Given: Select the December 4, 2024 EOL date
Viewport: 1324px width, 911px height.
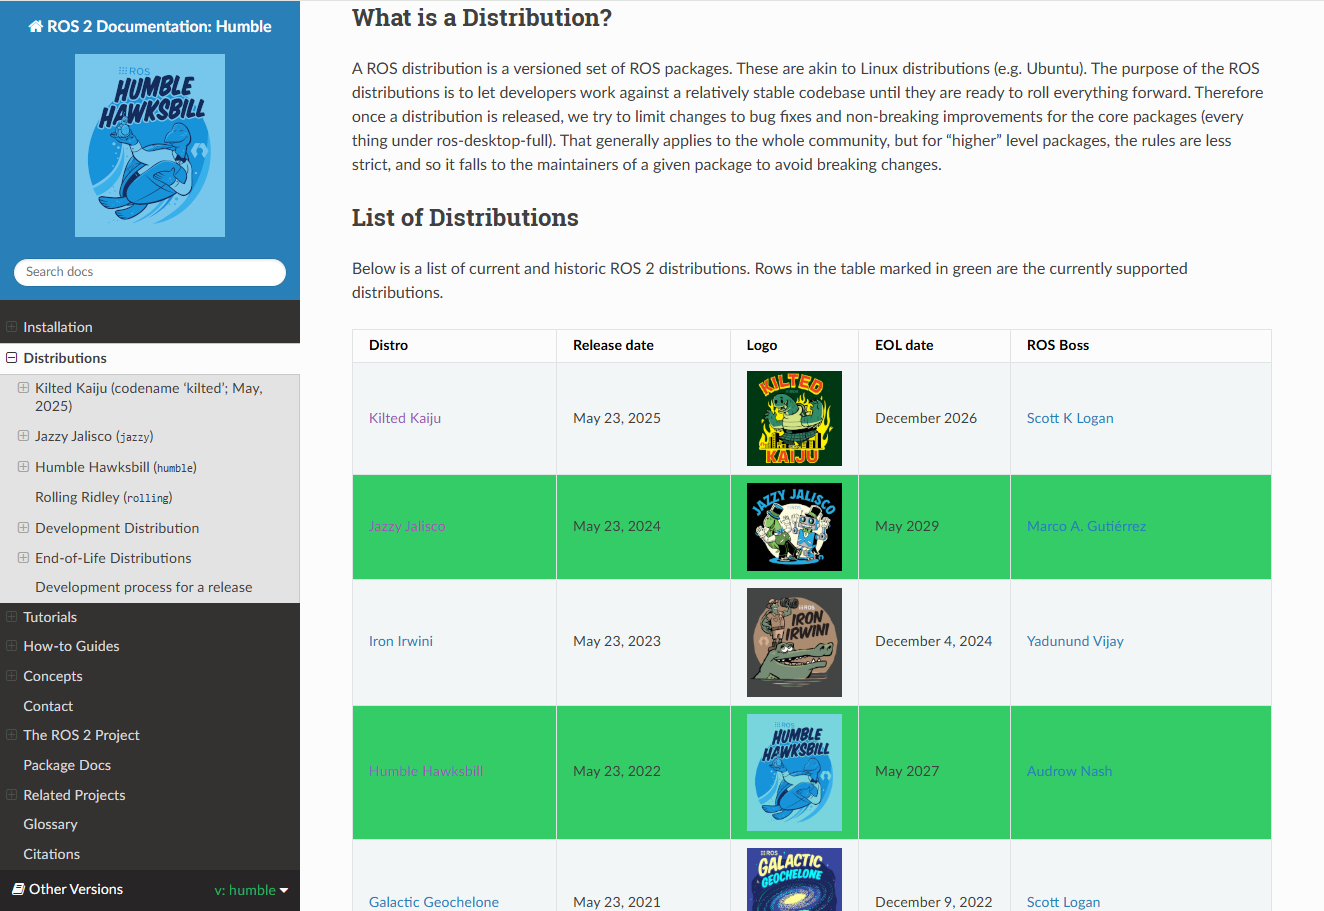Looking at the screenshot, I should [934, 641].
